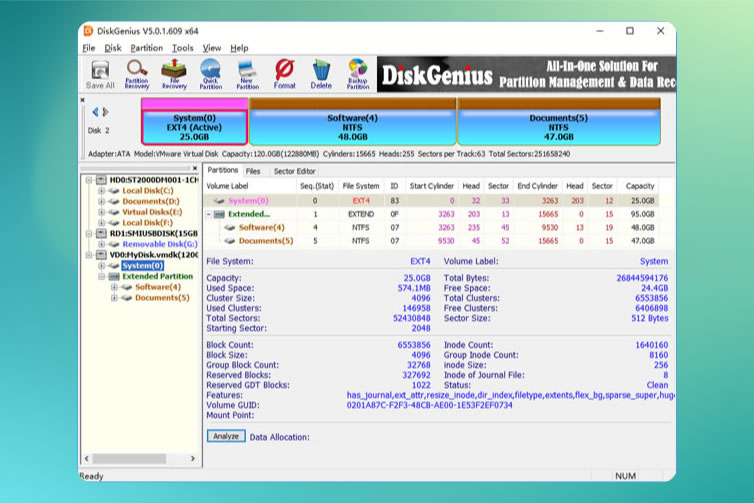Open the Partition menu

click(147, 48)
